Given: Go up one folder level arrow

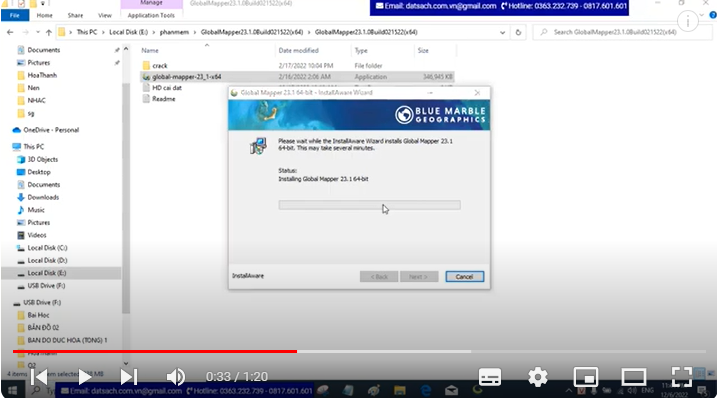Looking at the screenshot, I should point(49,32).
